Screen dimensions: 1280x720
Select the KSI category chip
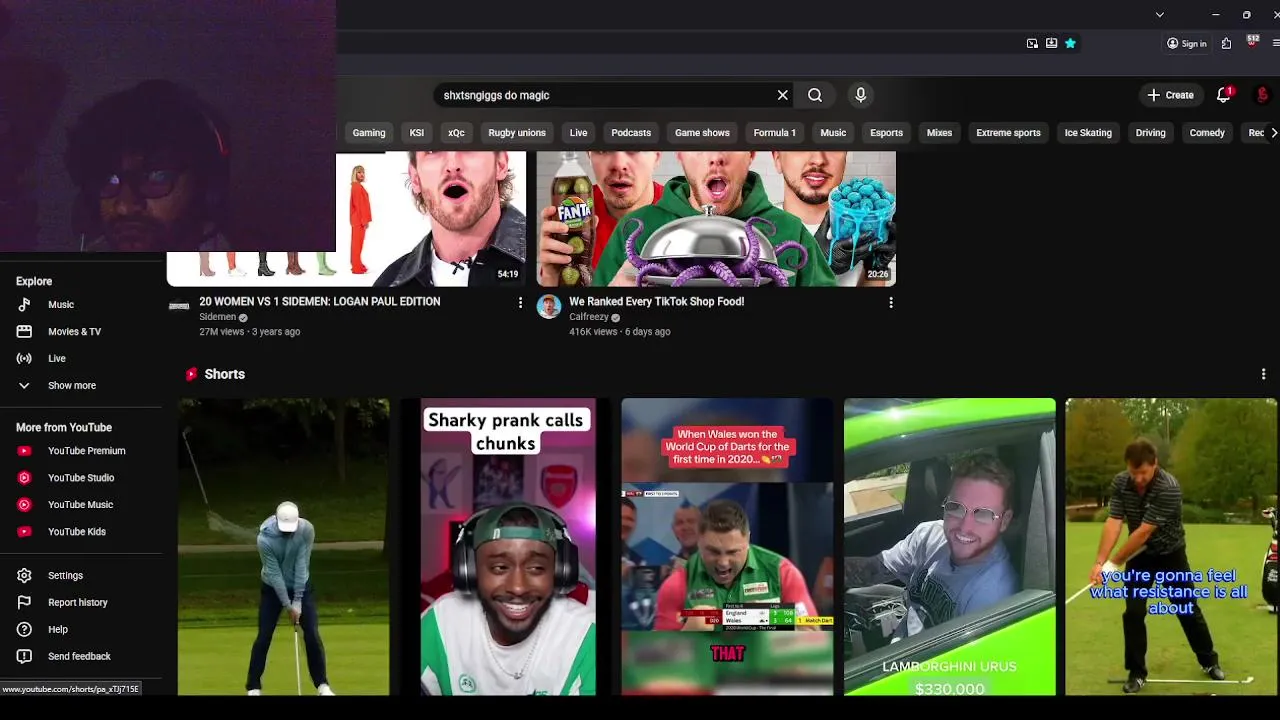[x=417, y=132]
